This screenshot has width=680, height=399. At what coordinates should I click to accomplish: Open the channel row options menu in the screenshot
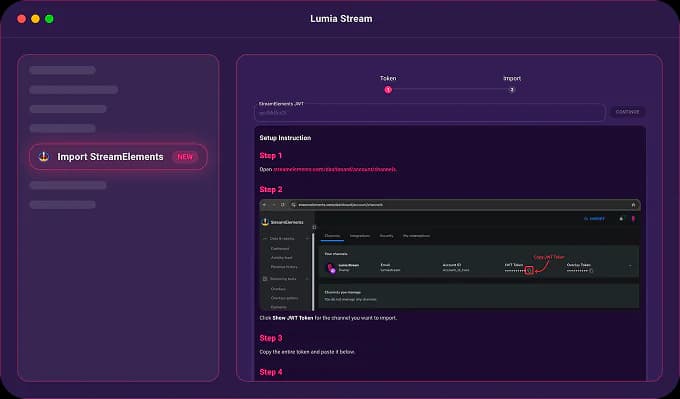point(630,266)
